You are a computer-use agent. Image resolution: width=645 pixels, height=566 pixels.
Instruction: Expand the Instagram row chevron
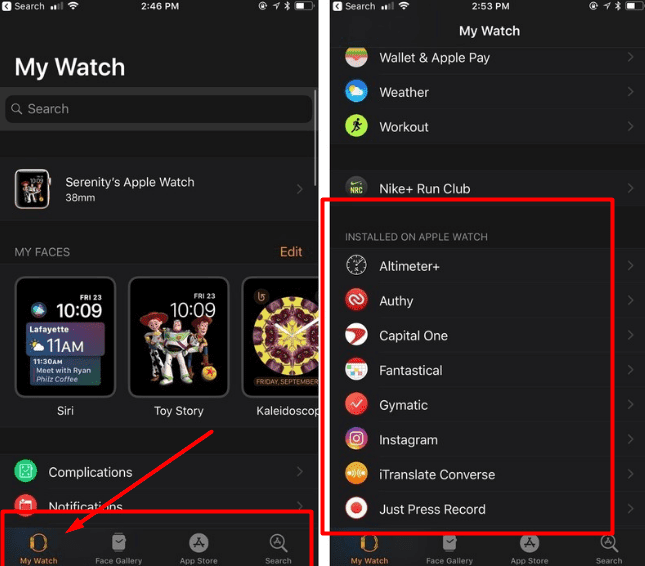630,439
